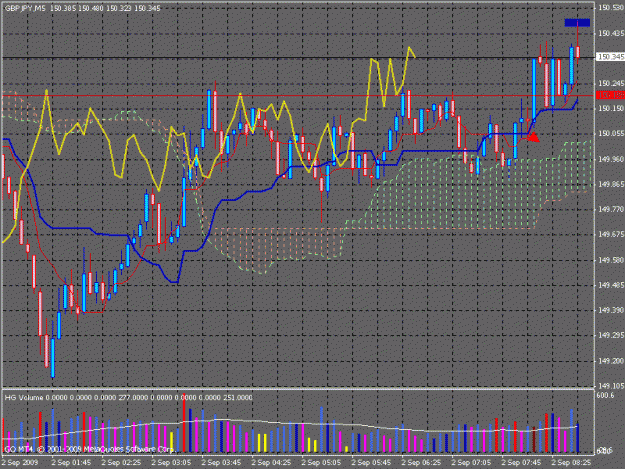Click the 150.245 price axis label
Screen dimensions: 625x469
click(x=611, y=83)
